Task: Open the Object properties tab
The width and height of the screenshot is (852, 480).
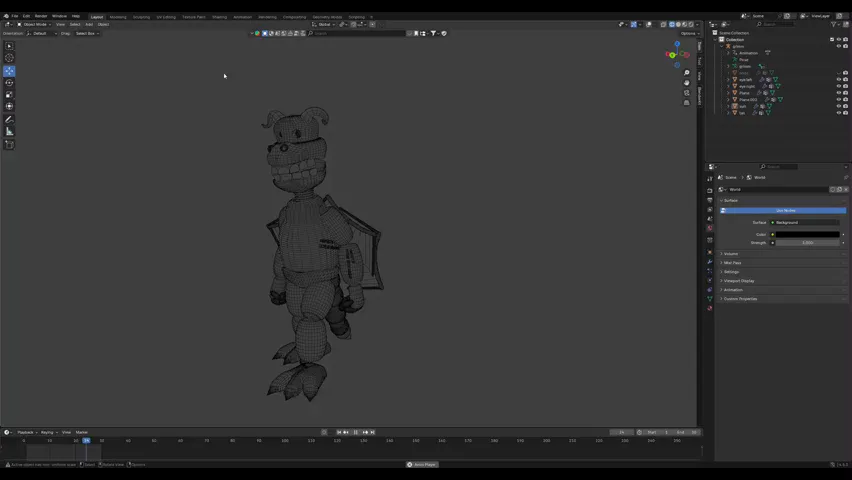Action: point(710,252)
